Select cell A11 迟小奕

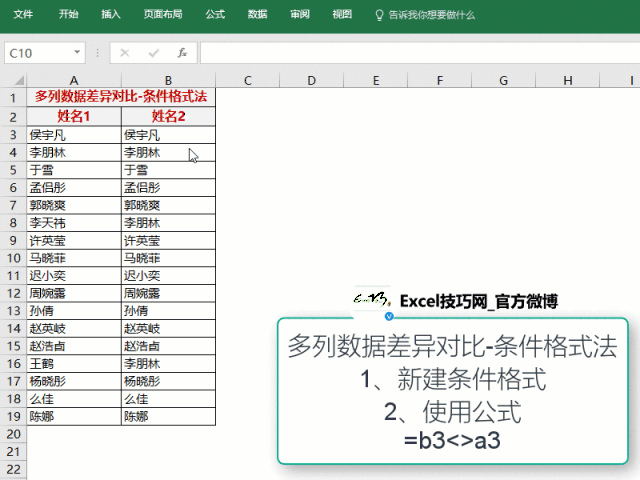(x=74, y=276)
